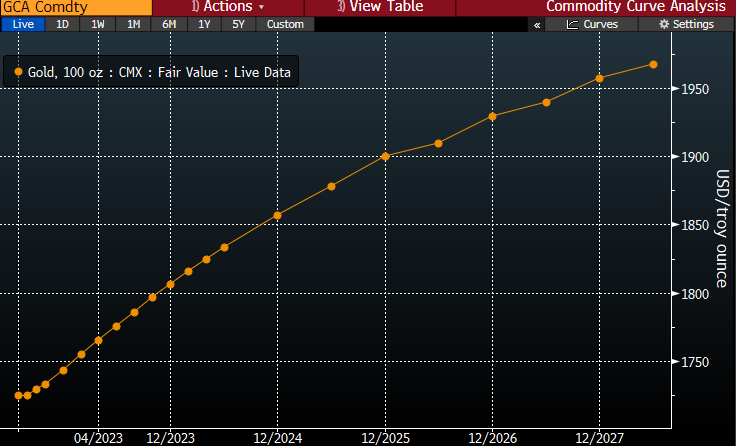Click the Gold 100 oz legend label
736x446 pixels.
coord(159,72)
